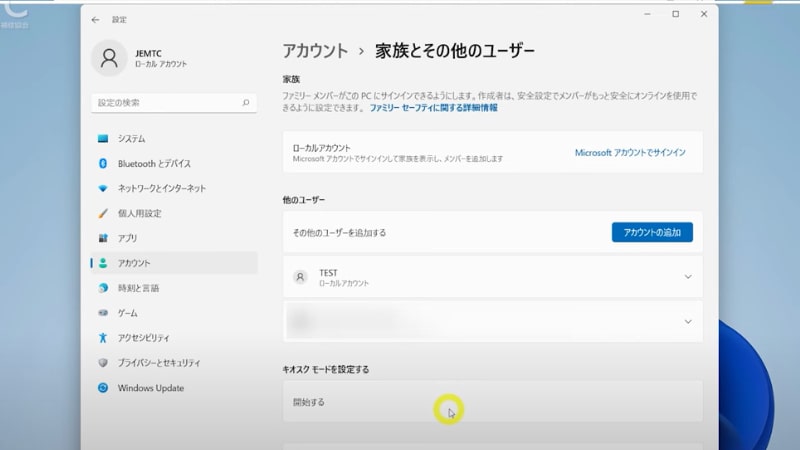
Task: Click the 個人用設定 paintbrush icon
Action: click(x=103, y=213)
